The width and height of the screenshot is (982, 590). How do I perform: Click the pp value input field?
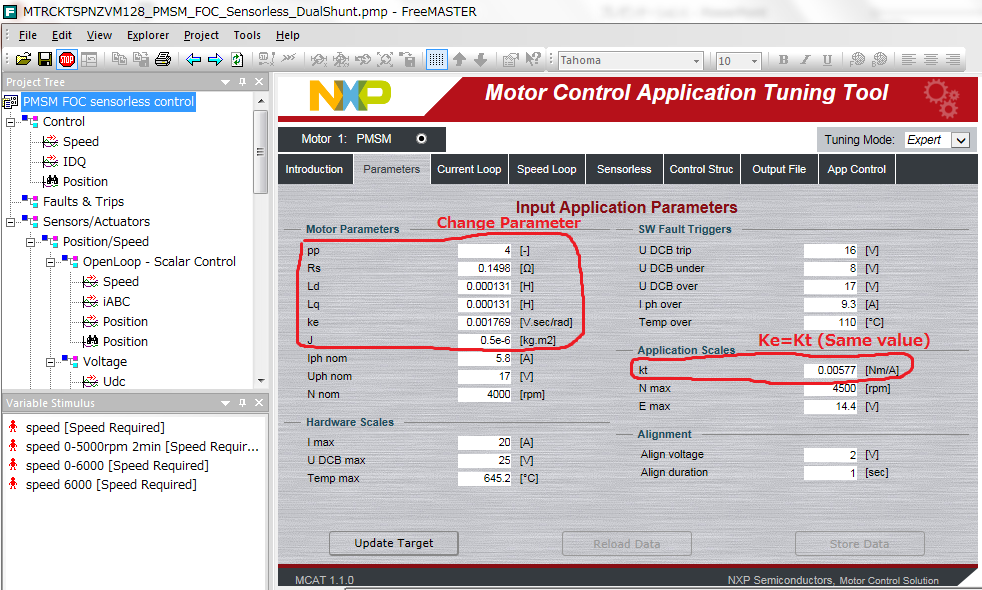[x=485, y=251]
